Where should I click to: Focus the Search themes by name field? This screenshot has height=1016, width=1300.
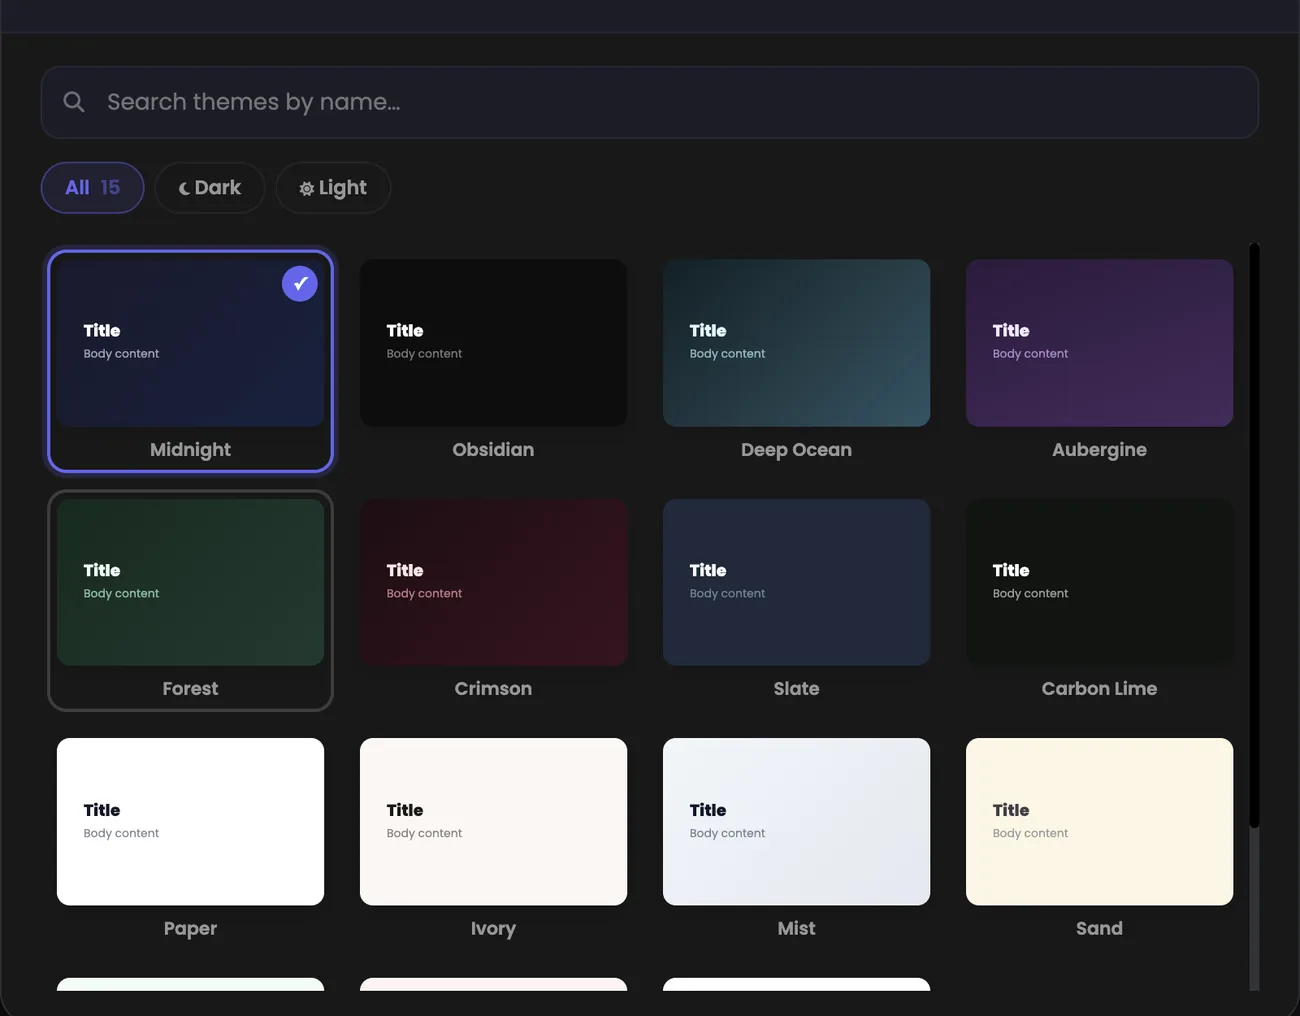(x=650, y=102)
